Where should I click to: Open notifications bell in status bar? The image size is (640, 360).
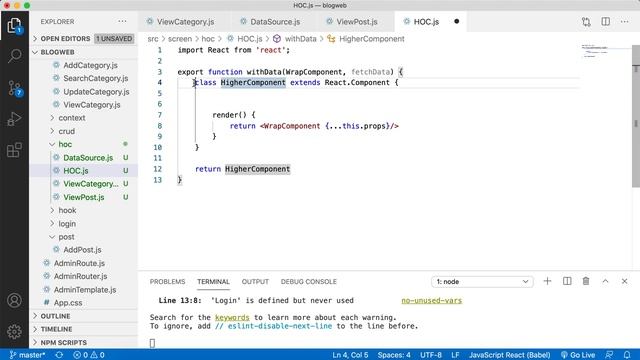coord(627,355)
